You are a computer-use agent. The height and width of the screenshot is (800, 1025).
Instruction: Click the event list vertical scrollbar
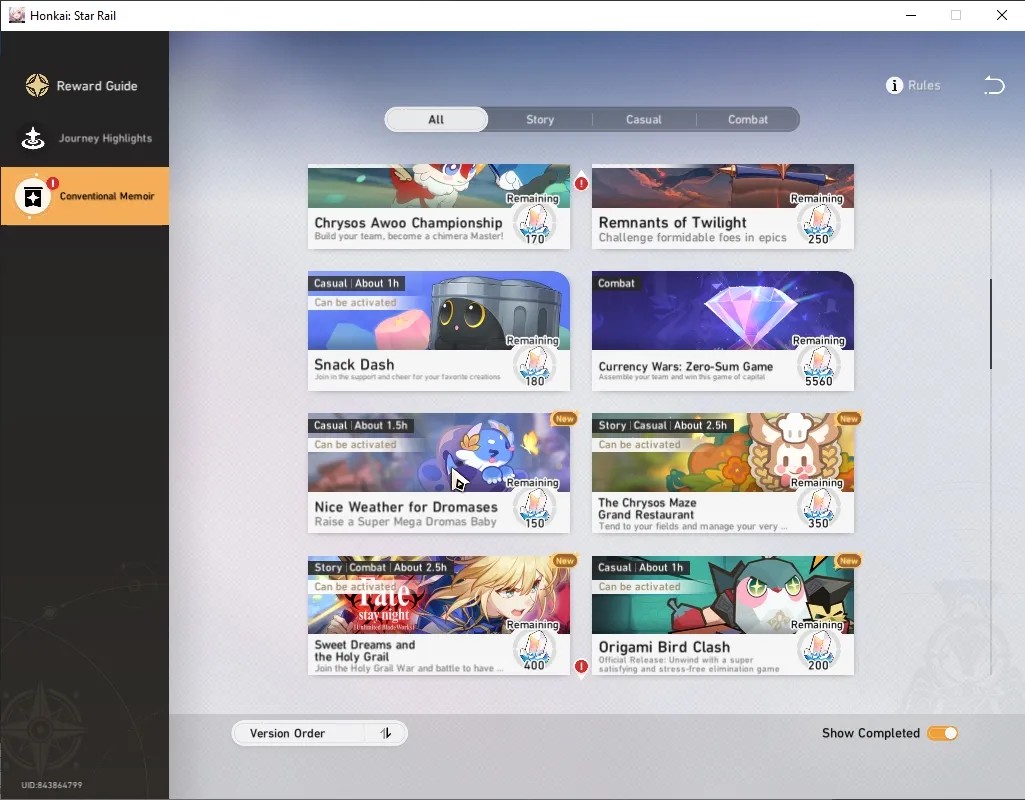(991, 324)
